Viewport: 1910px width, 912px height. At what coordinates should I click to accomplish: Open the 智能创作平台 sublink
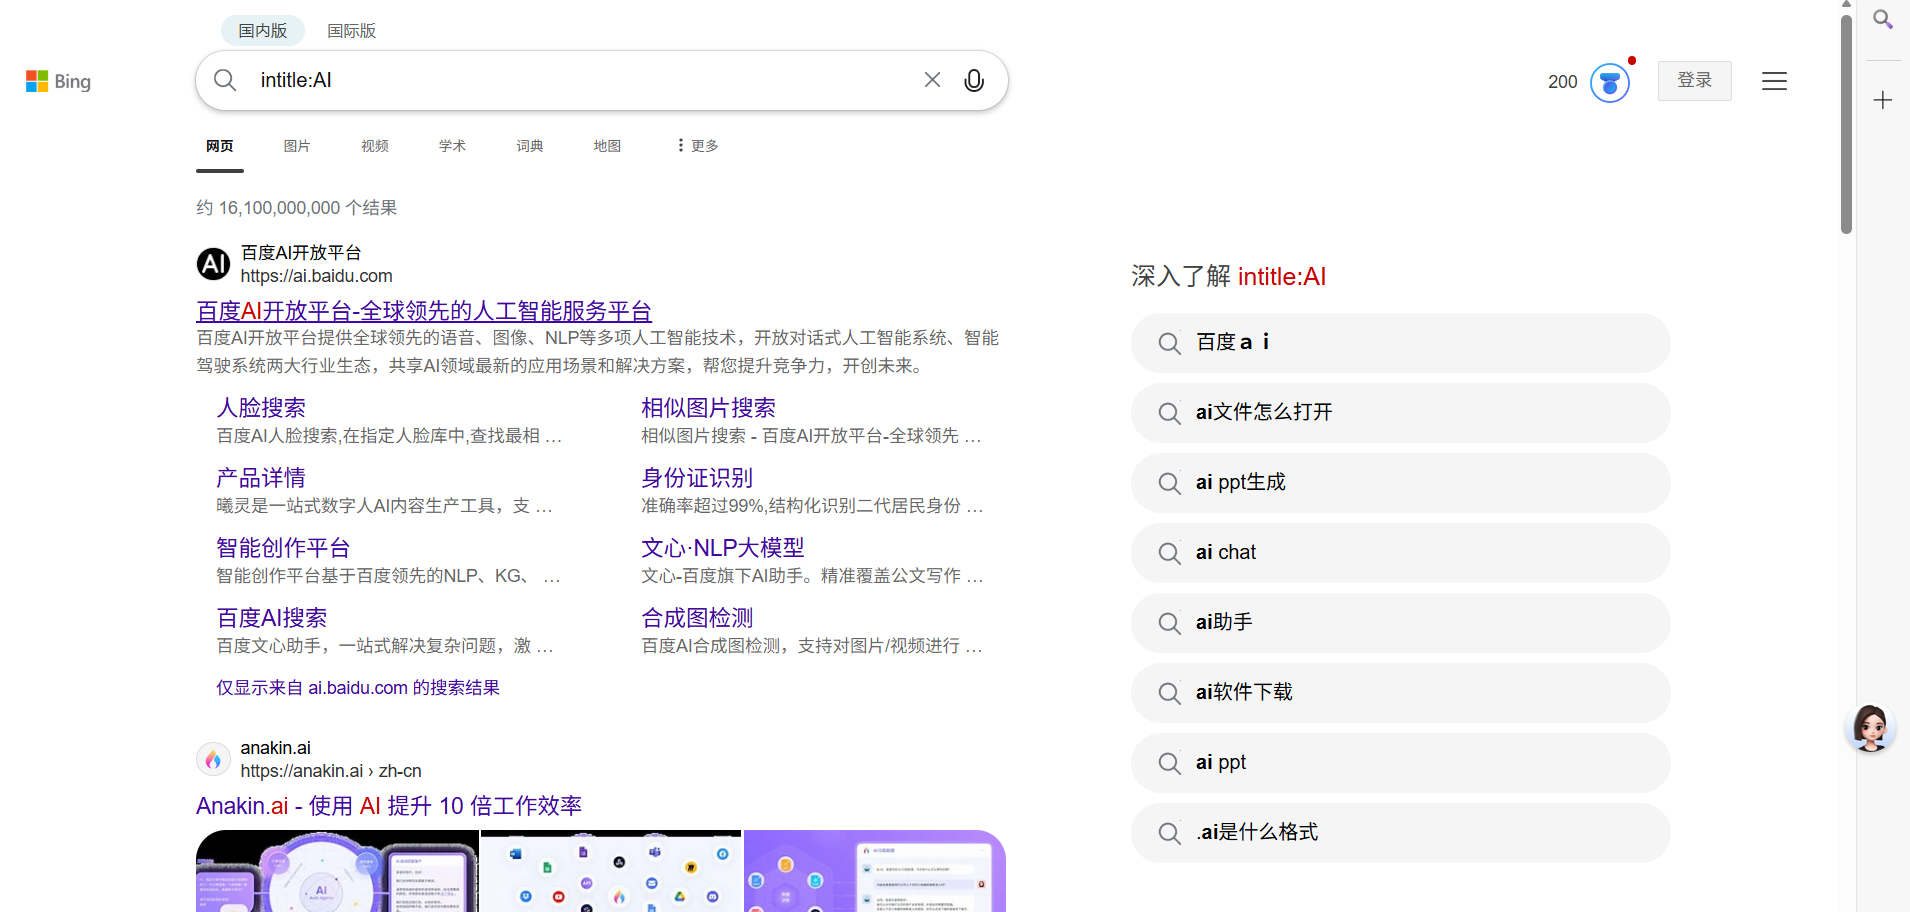283,548
